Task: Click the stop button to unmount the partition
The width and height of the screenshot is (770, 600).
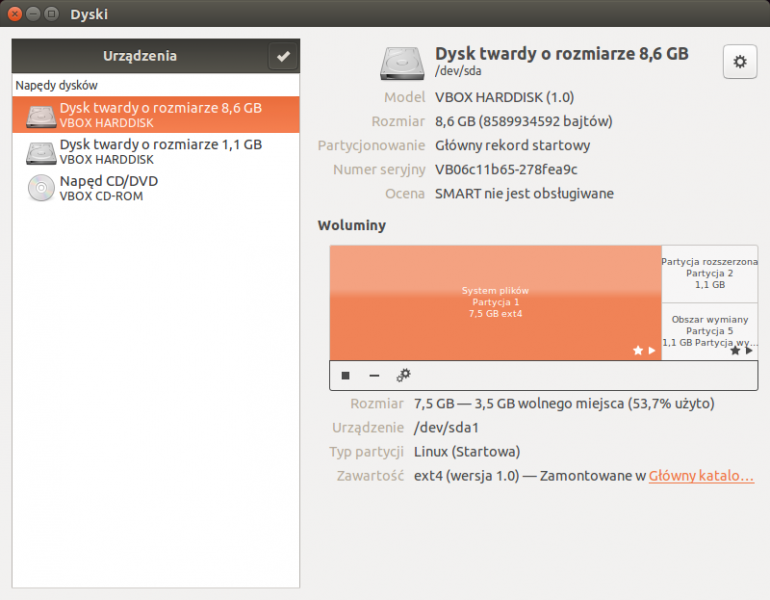Action: coord(346,375)
